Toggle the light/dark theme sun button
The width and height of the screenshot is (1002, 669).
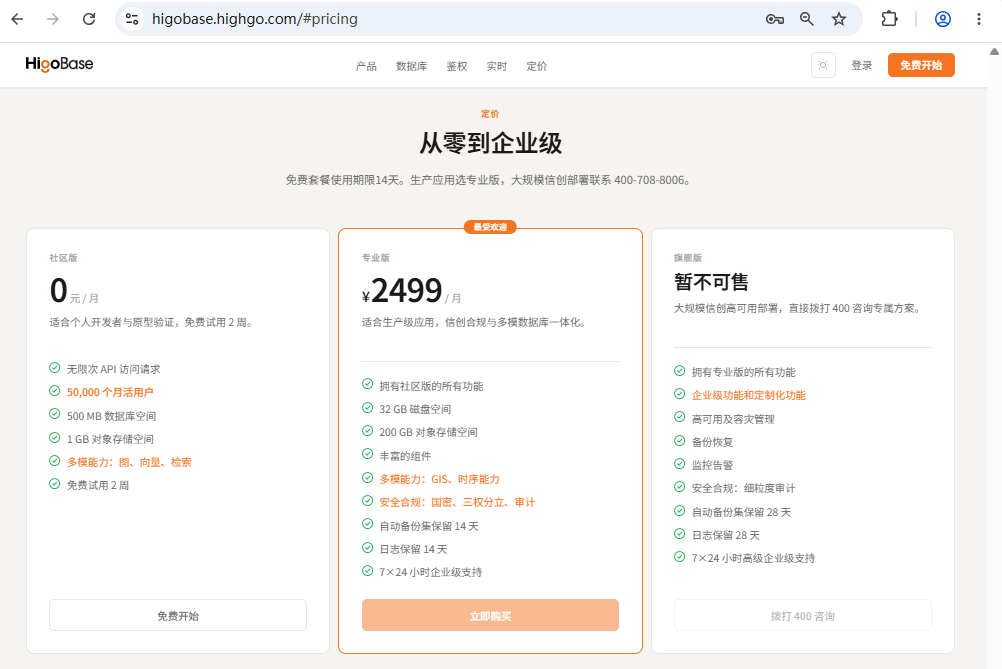pyautogui.click(x=823, y=65)
